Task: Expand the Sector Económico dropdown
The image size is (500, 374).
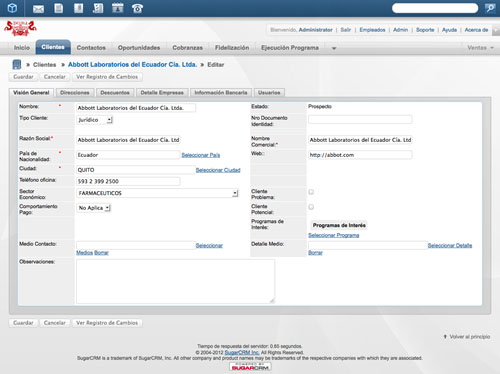Action: pos(157,193)
